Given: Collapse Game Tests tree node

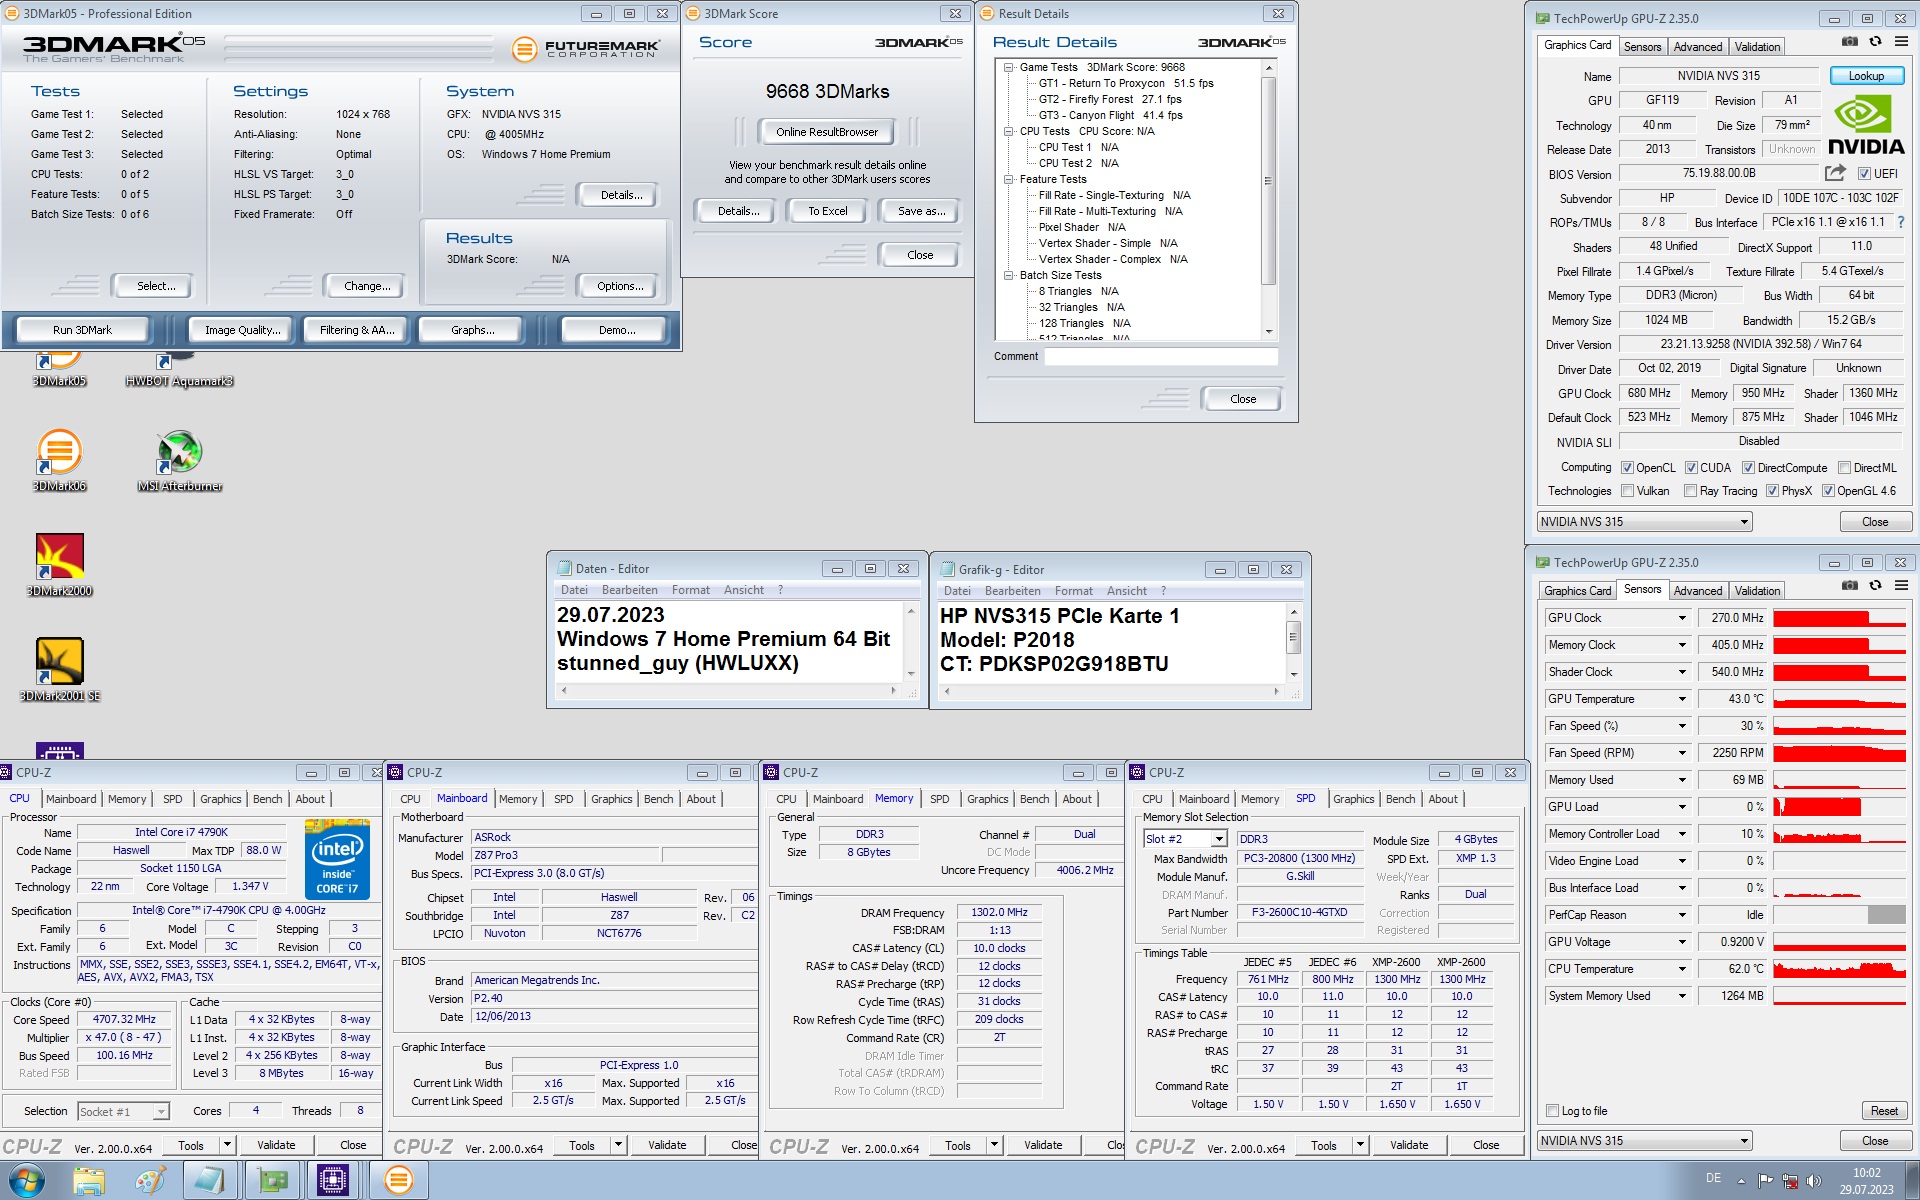Looking at the screenshot, I should pyautogui.click(x=1008, y=68).
